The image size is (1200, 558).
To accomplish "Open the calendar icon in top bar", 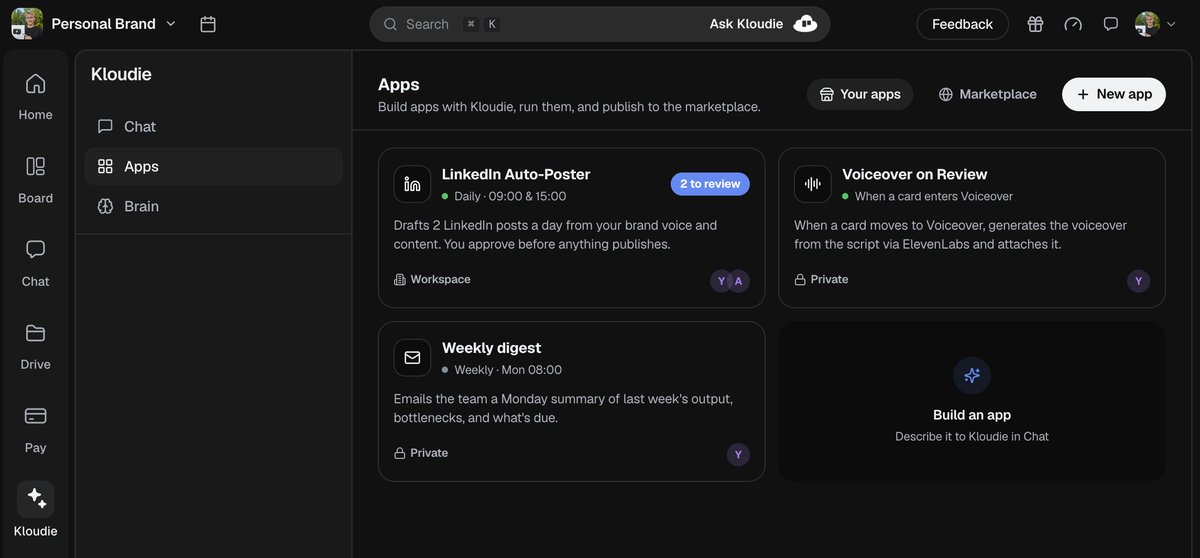I will [208, 24].
